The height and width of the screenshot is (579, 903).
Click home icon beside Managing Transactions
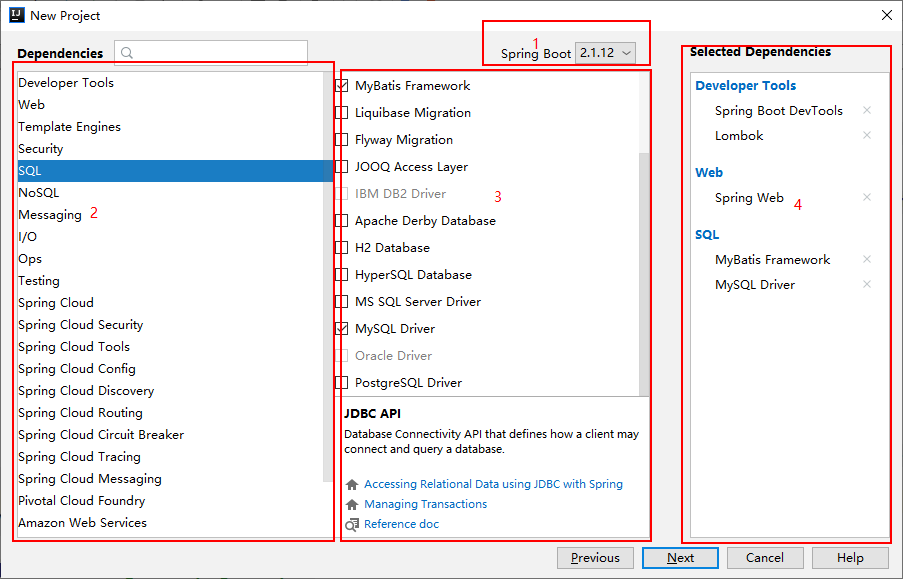click(352, 505)
